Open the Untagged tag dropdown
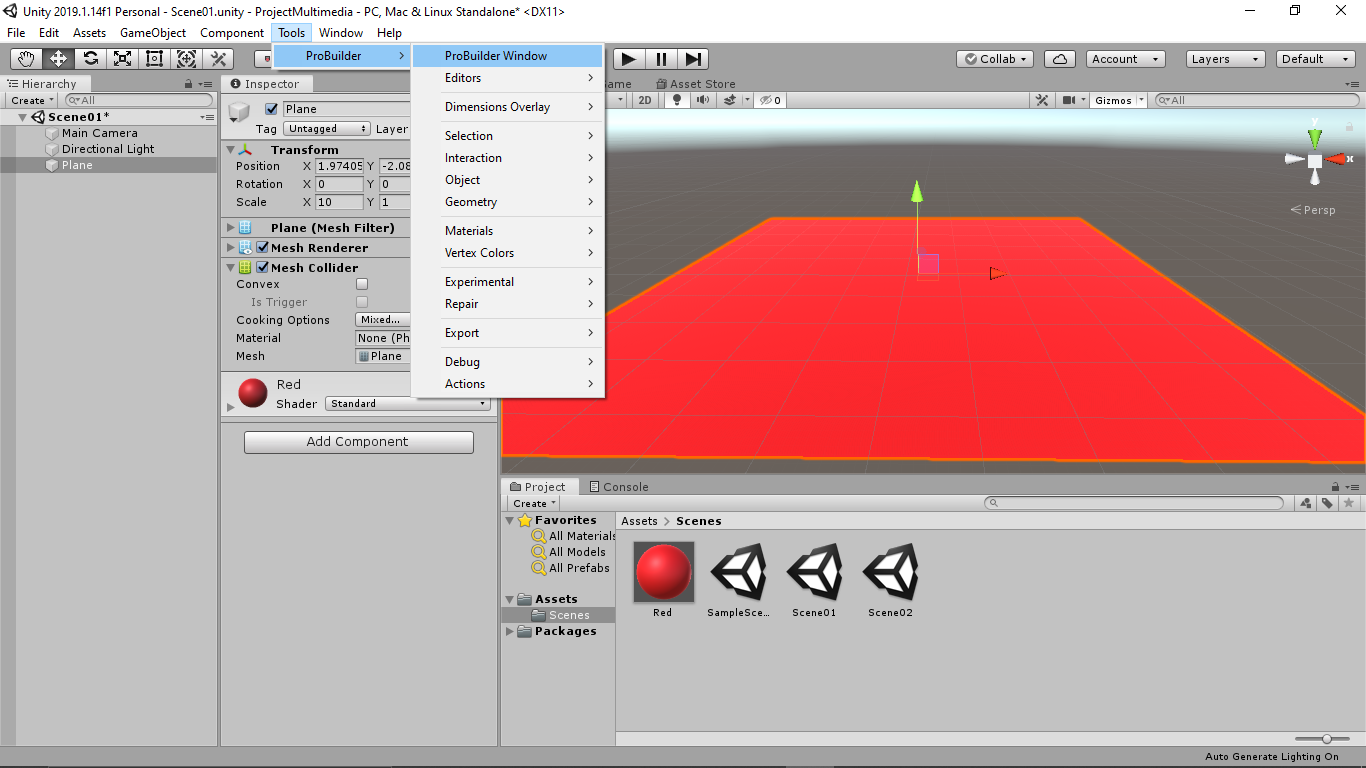 (327, 129)
